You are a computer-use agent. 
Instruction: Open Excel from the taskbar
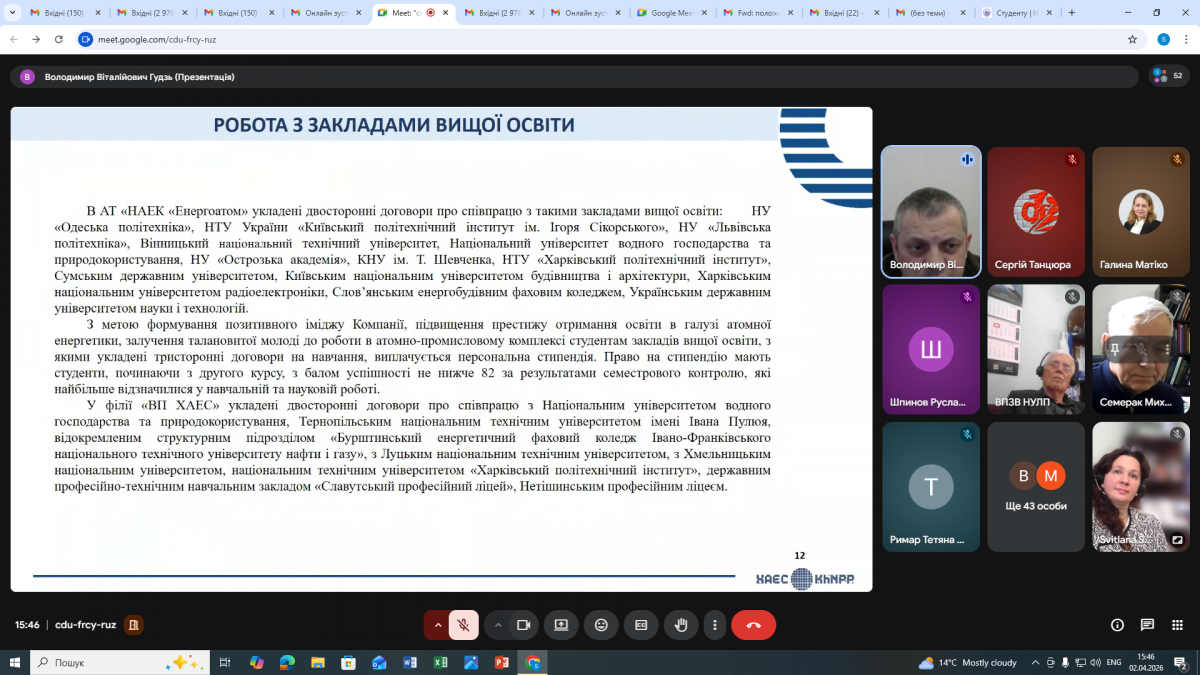[x=440, y=662]
